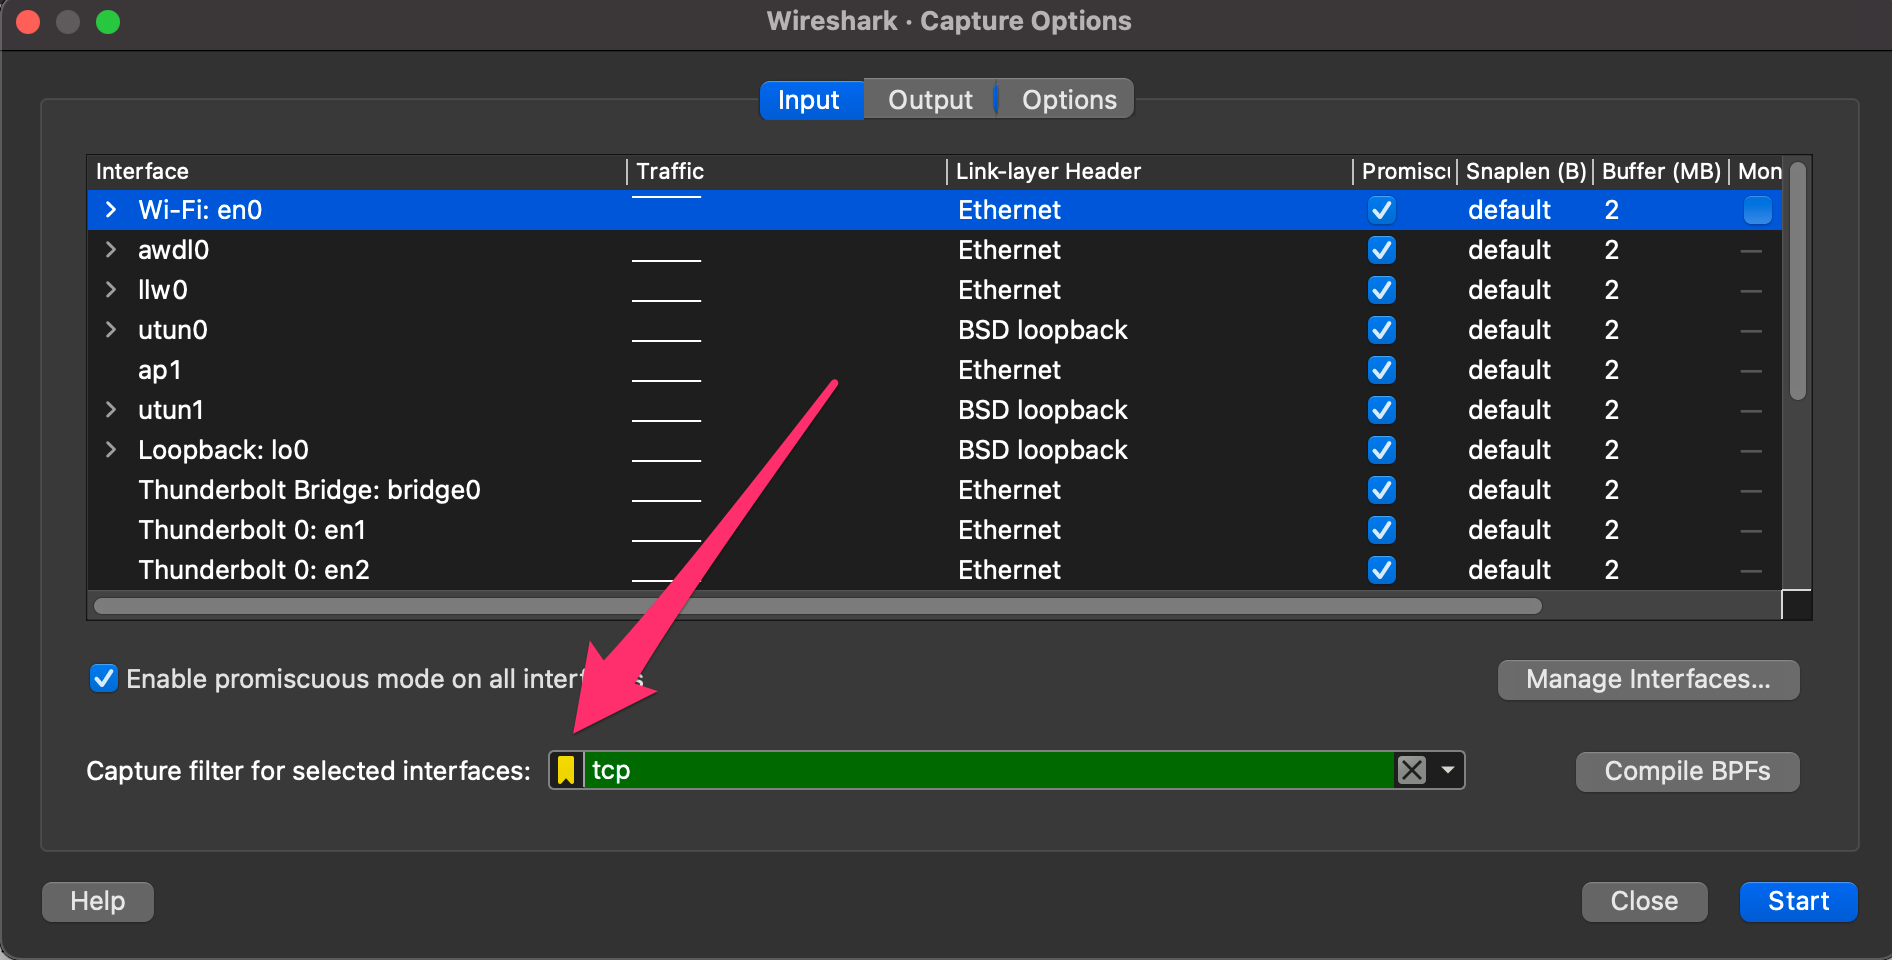
Task: Expand the Loopback: lo0 interface row
Action: click(x=111, y=450)
